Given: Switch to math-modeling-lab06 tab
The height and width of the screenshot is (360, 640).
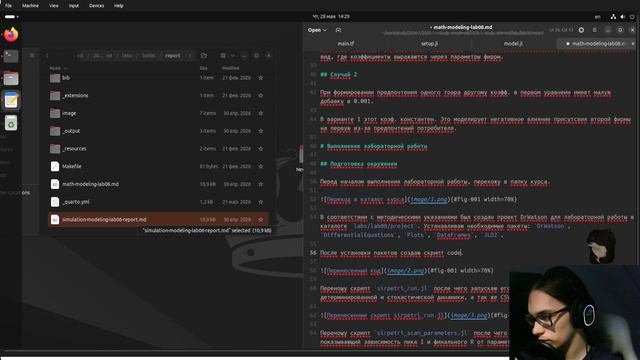Looking at the screenshot, I should 595,43.
